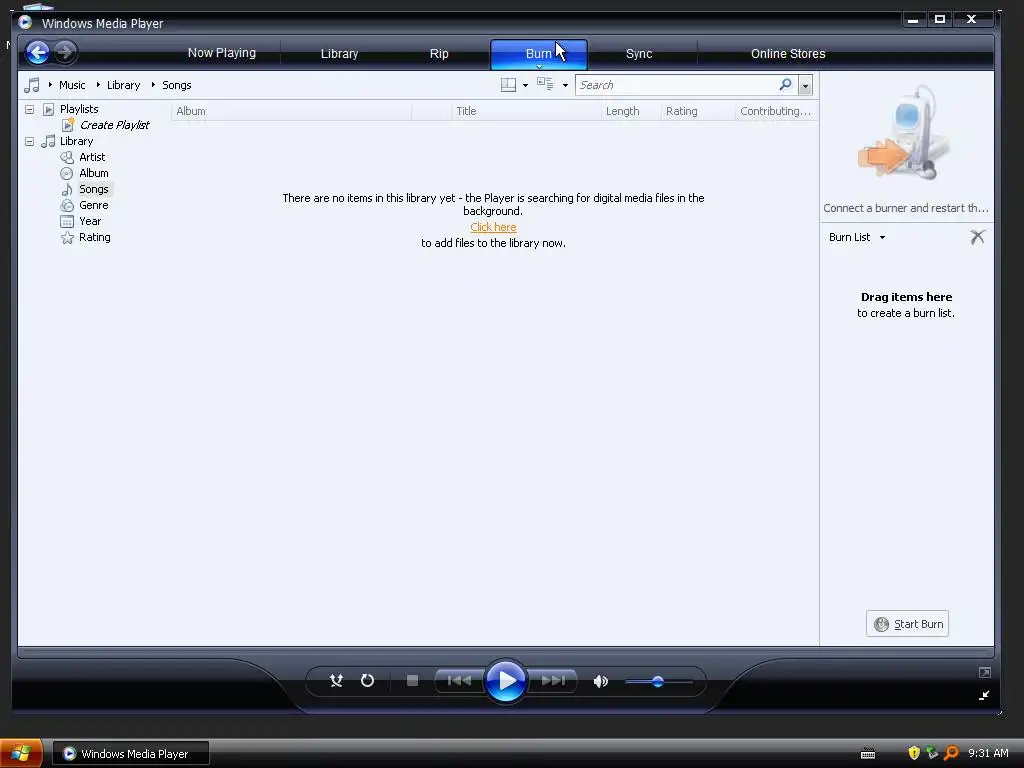
Task: Sort by the Title column header
Action: click(526, 111)
